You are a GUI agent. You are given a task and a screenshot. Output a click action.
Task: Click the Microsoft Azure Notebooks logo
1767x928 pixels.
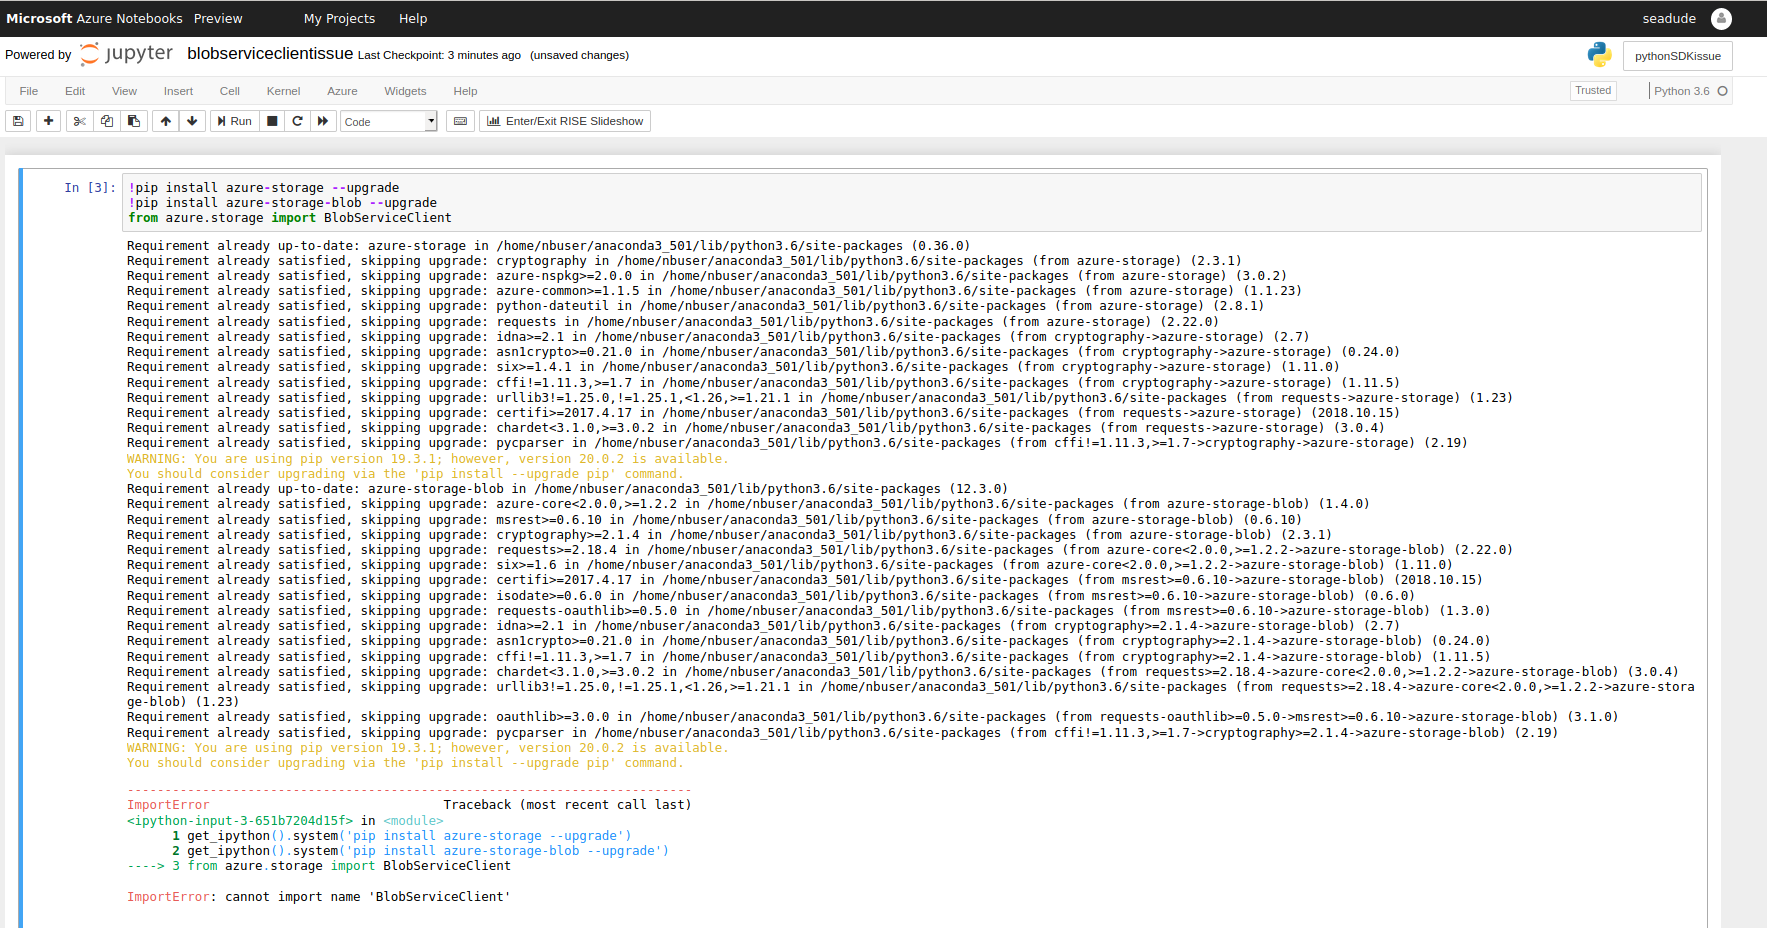click(94, 18)
